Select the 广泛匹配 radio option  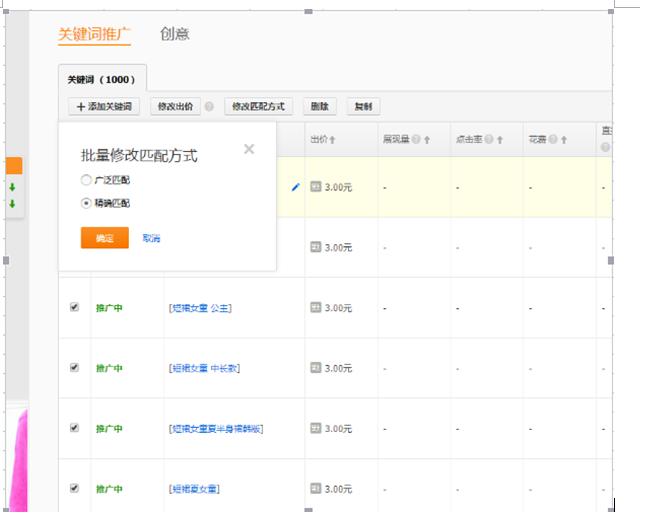pyautogui.click(x=86, y=180)
